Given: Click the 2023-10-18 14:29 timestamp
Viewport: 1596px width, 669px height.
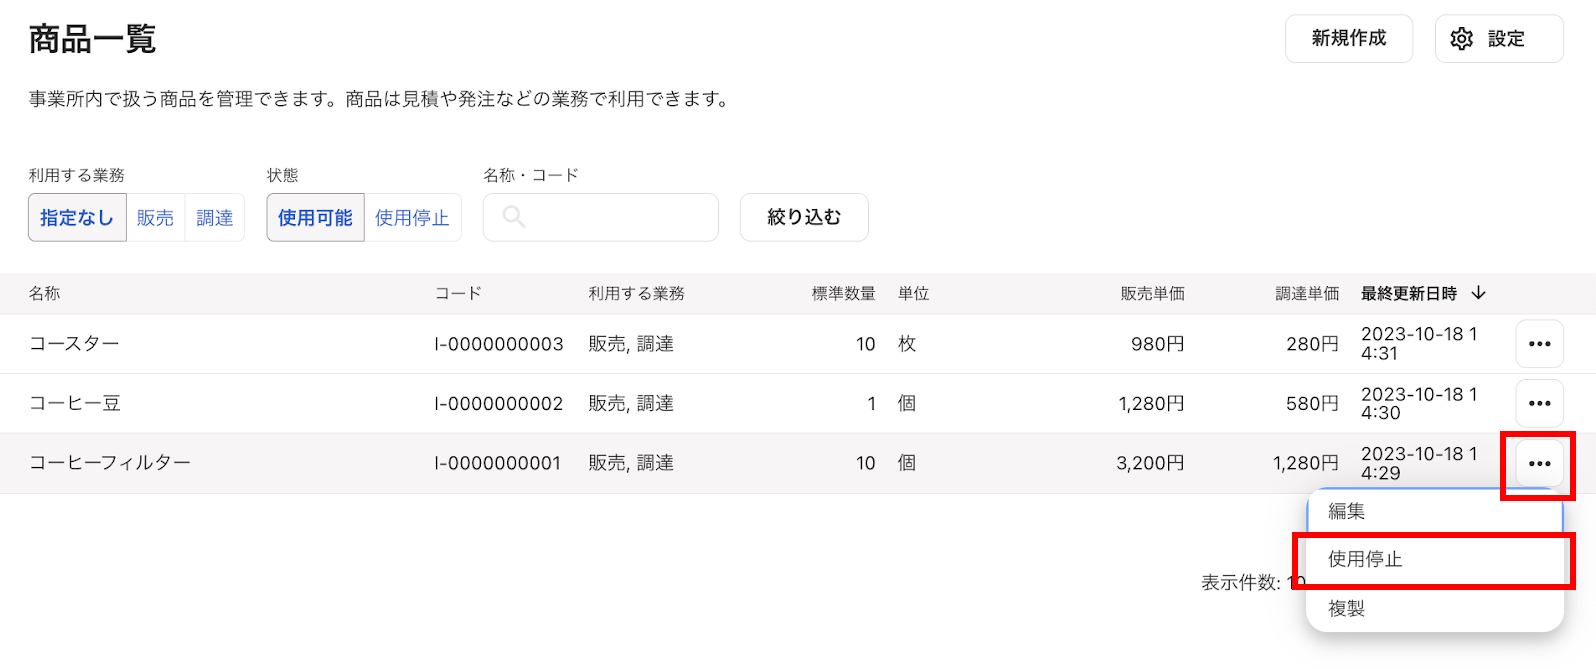Looking at the screenshot, I should tap(1419, 464).
